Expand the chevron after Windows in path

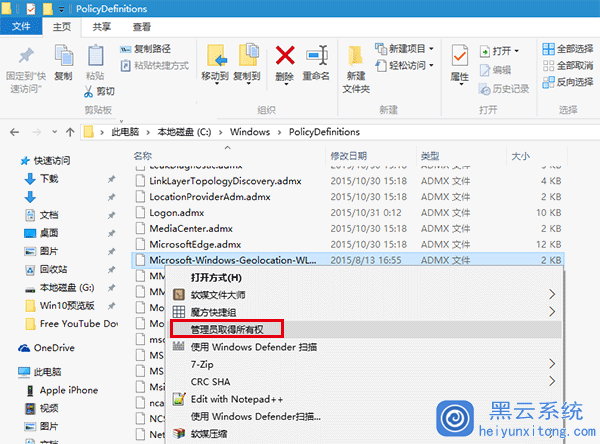coord(279,132)
